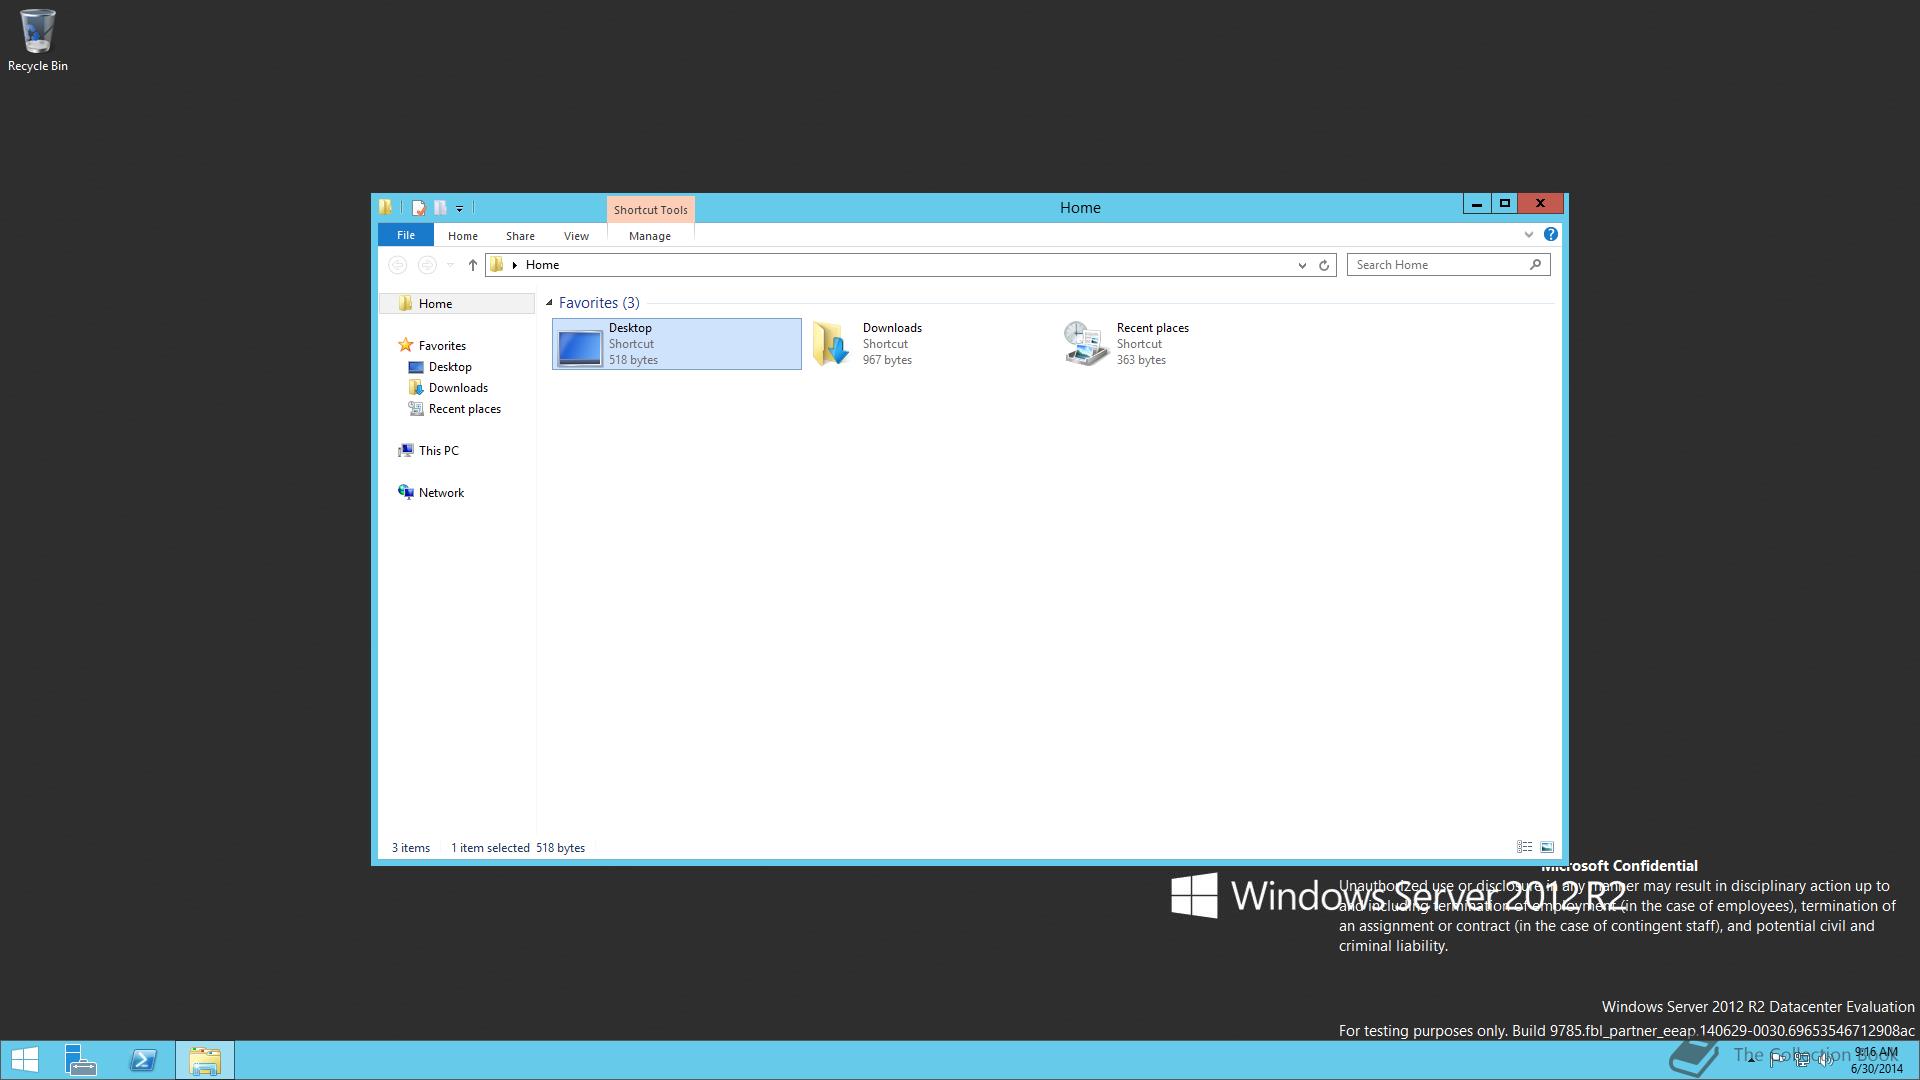Open the Recycle Bin desktop icon
The image size is (1920, 1080).
pos(37,40)
